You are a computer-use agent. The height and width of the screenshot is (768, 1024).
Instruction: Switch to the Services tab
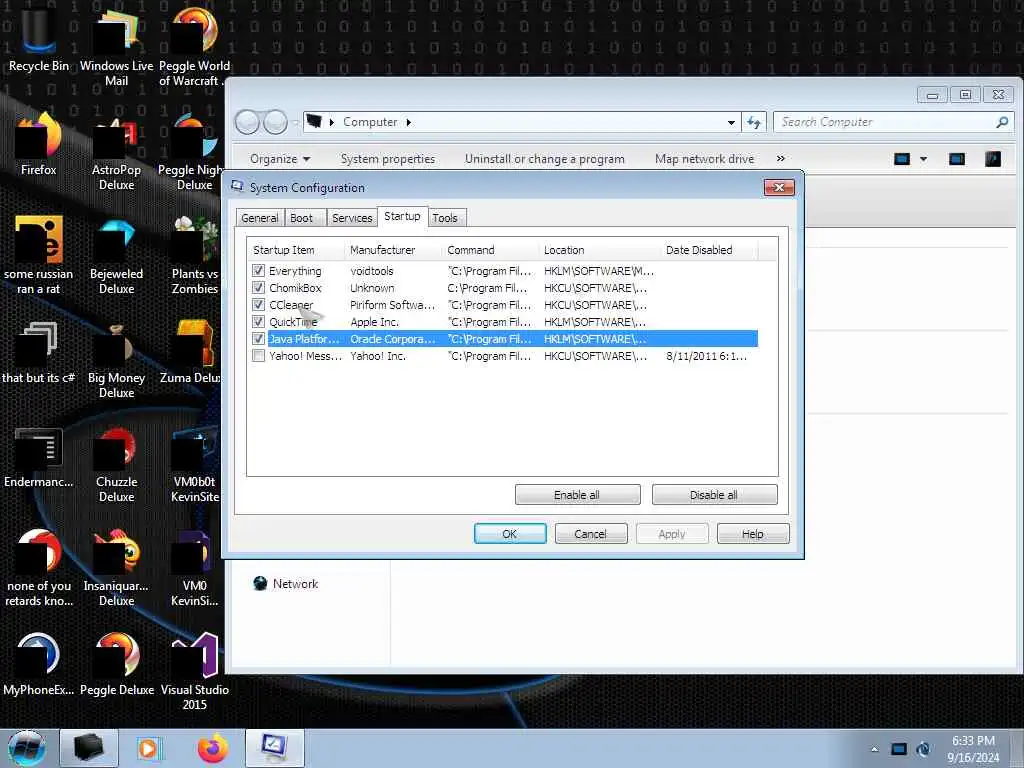352,218
